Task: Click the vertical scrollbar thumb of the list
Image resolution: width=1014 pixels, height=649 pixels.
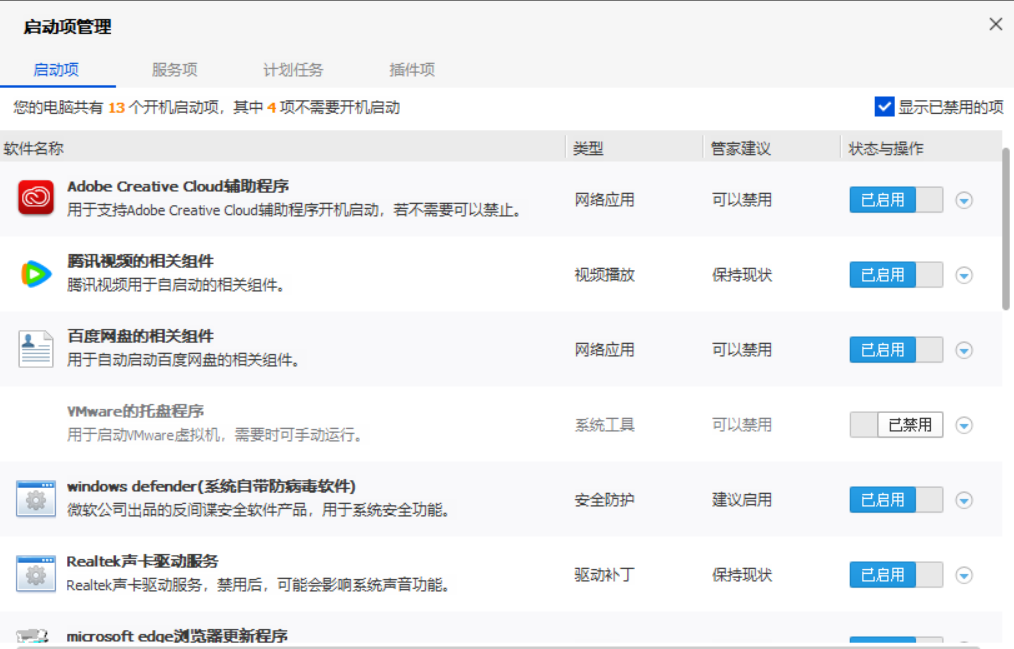Action: [x=1006, y=229]
